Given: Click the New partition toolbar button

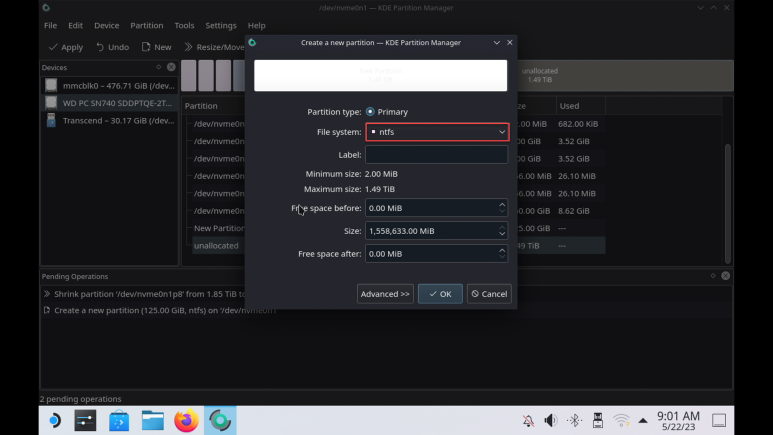Looking at the screenshot, I should (156, 47).
